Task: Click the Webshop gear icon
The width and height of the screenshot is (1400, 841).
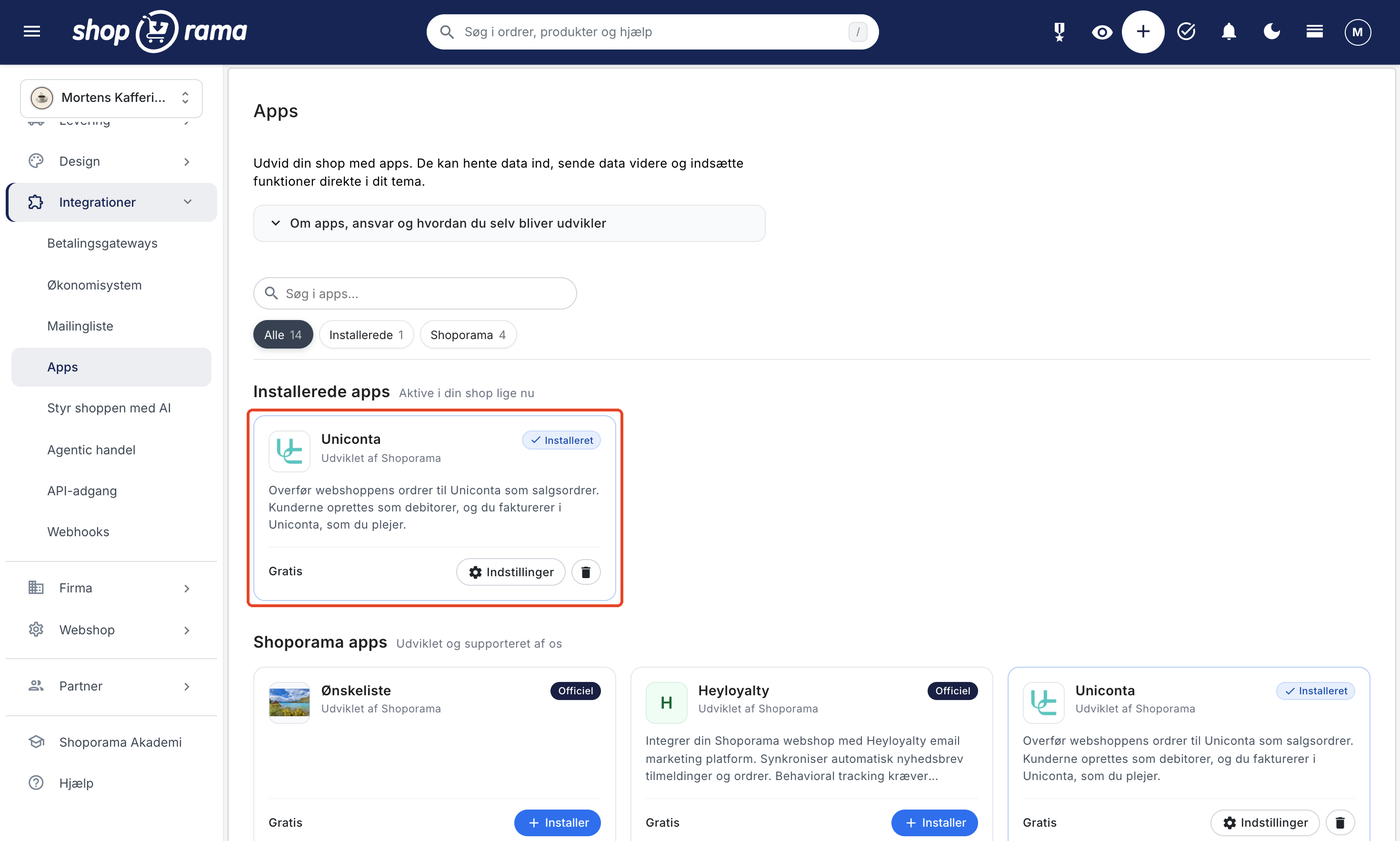Action: pos(36,630)
